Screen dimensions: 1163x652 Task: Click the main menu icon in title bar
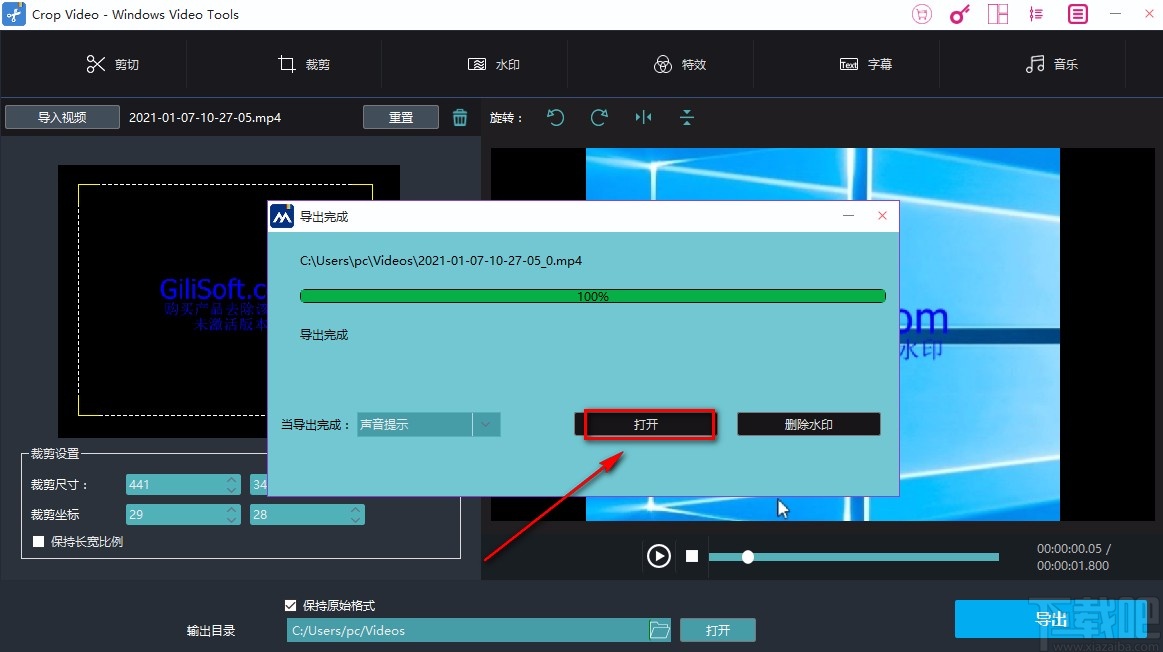1075,14
